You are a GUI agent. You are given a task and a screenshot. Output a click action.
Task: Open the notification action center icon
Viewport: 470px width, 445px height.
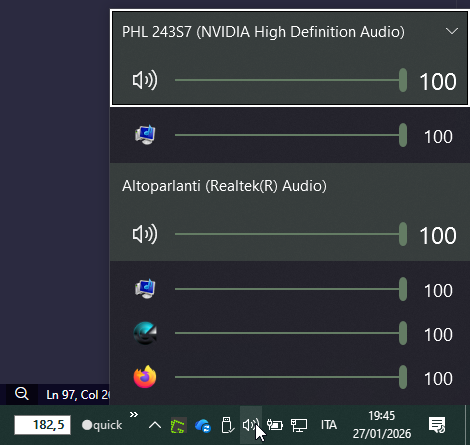pos(437,425)
